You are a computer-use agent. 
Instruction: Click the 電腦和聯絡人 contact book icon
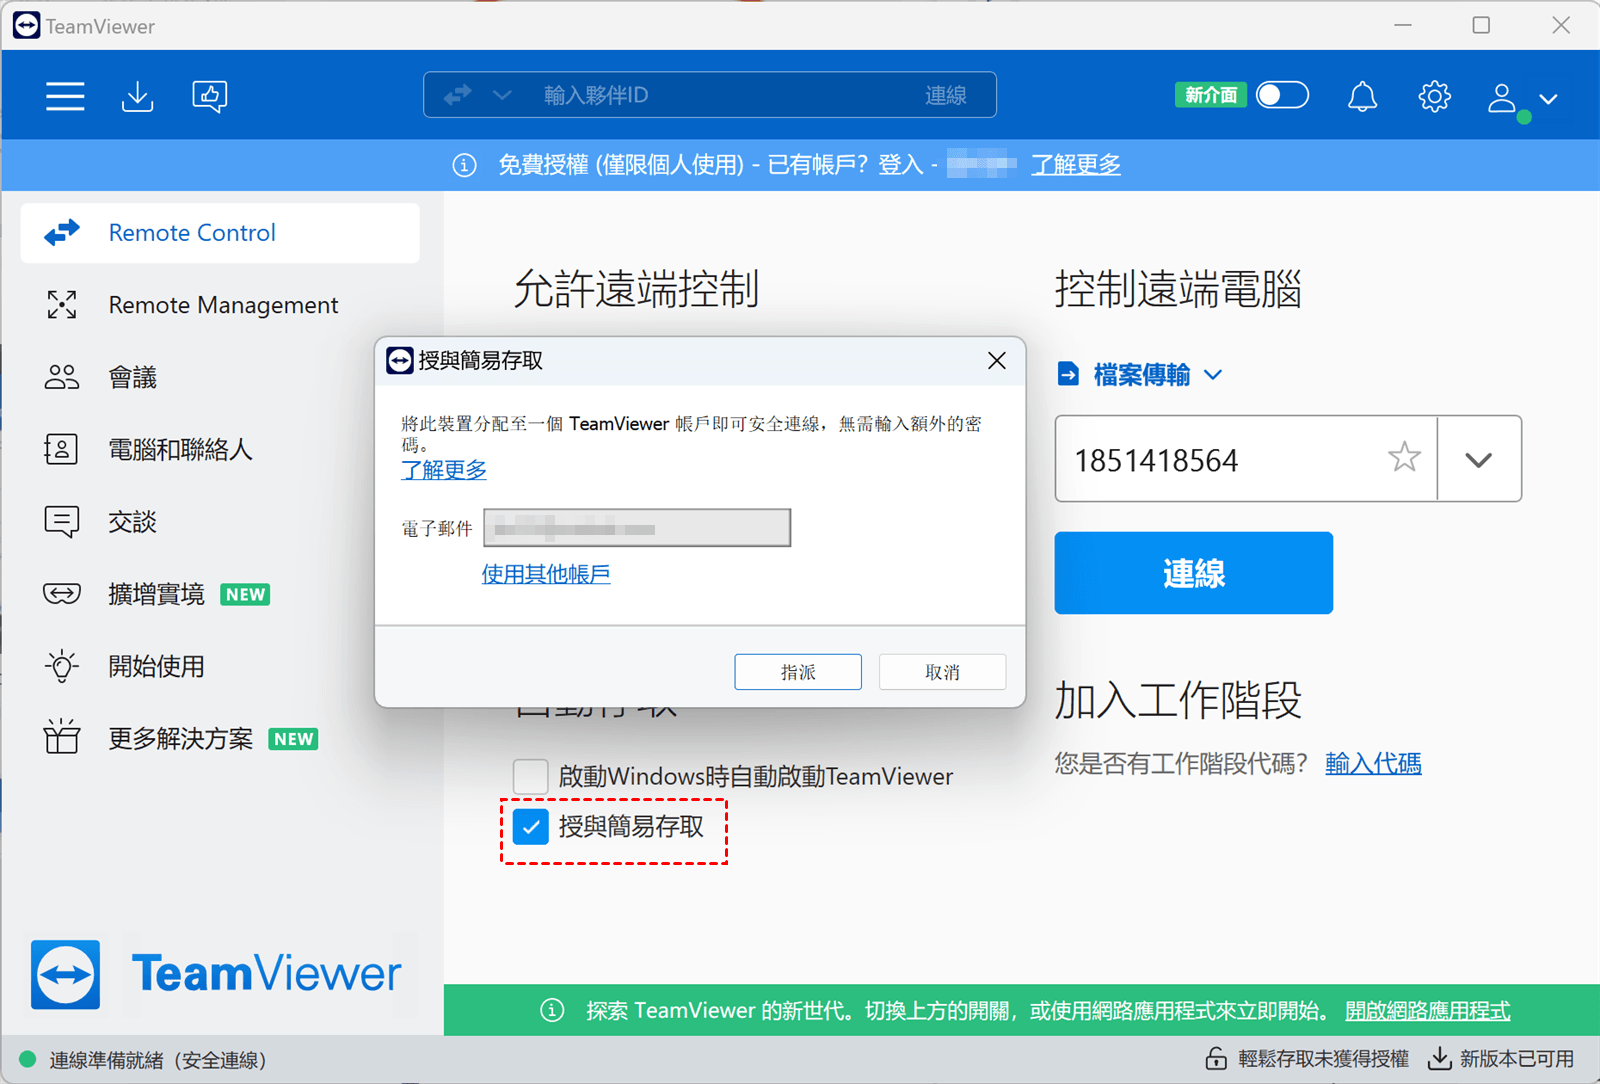point(61,449)
